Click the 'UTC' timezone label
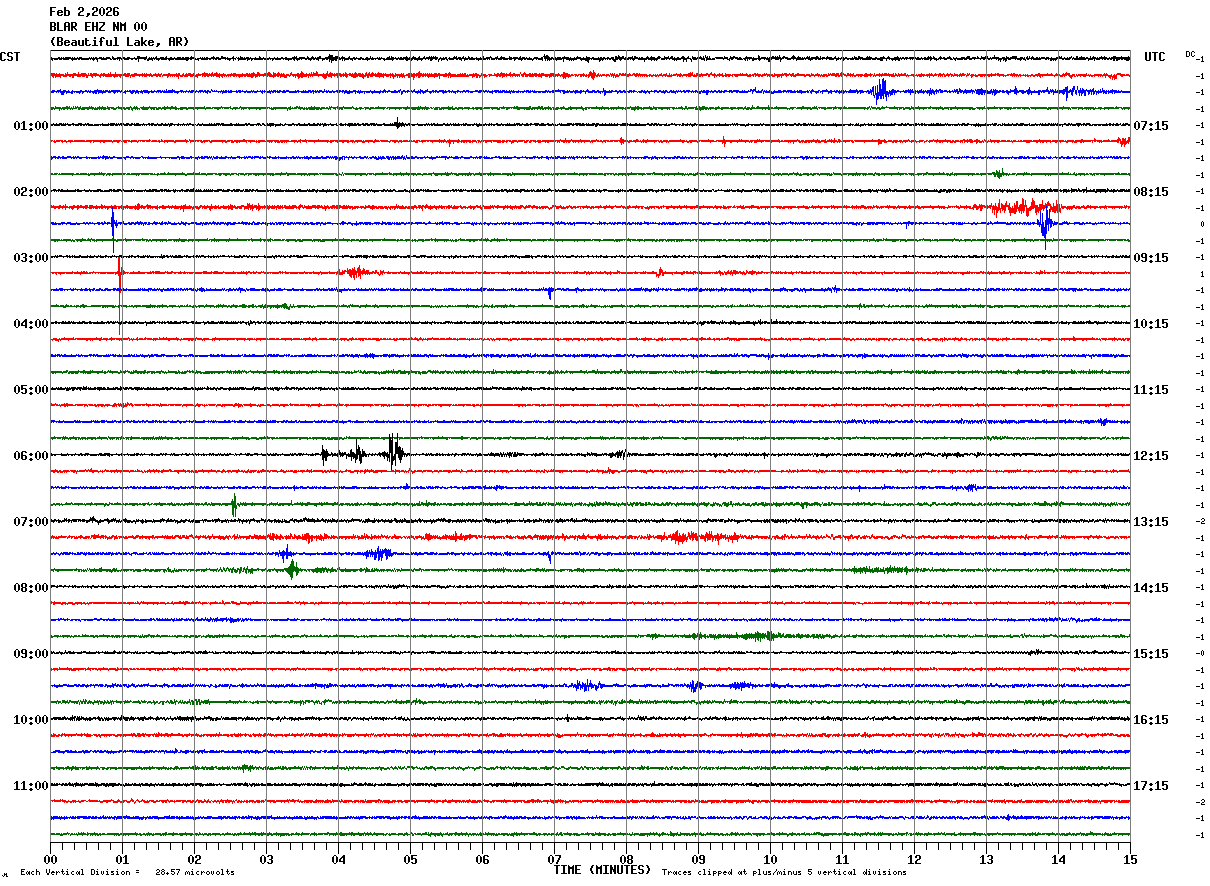Viewport: 1210px width, 886px height. [x=1155, y=57]
